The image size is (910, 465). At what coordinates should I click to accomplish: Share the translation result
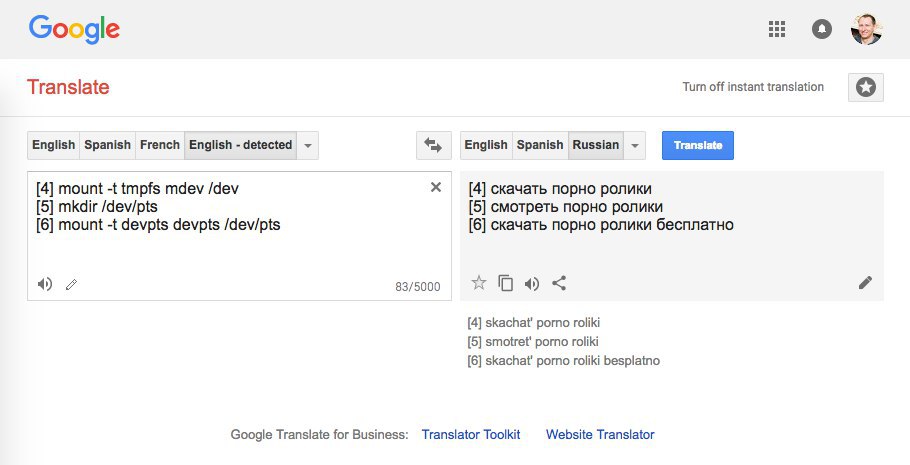click(x=559, y=283)
